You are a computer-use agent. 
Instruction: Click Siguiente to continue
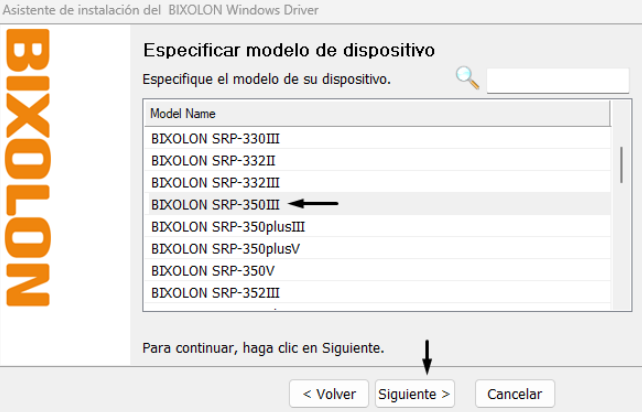[x=414, y=394]
